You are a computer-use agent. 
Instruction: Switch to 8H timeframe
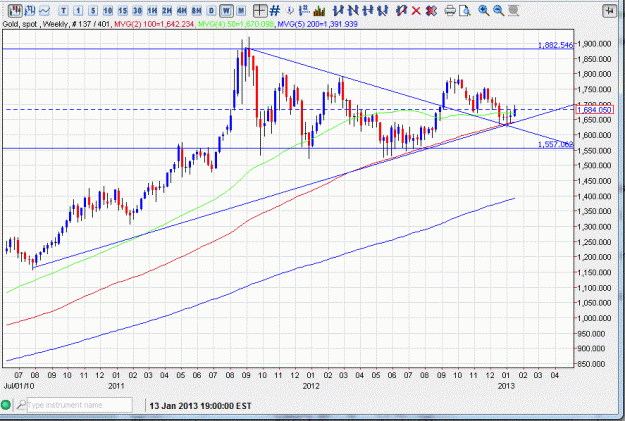click(197, 11)
